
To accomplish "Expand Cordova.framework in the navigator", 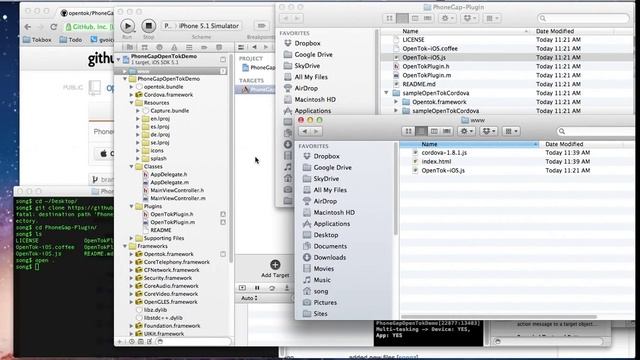I will (131, 95).
